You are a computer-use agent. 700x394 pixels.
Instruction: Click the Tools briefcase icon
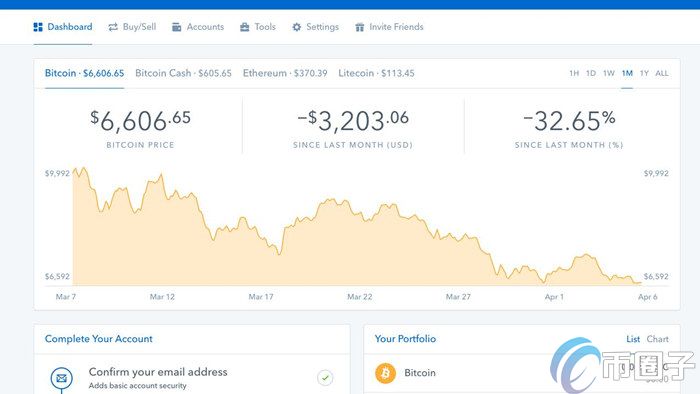click(245, 27)
